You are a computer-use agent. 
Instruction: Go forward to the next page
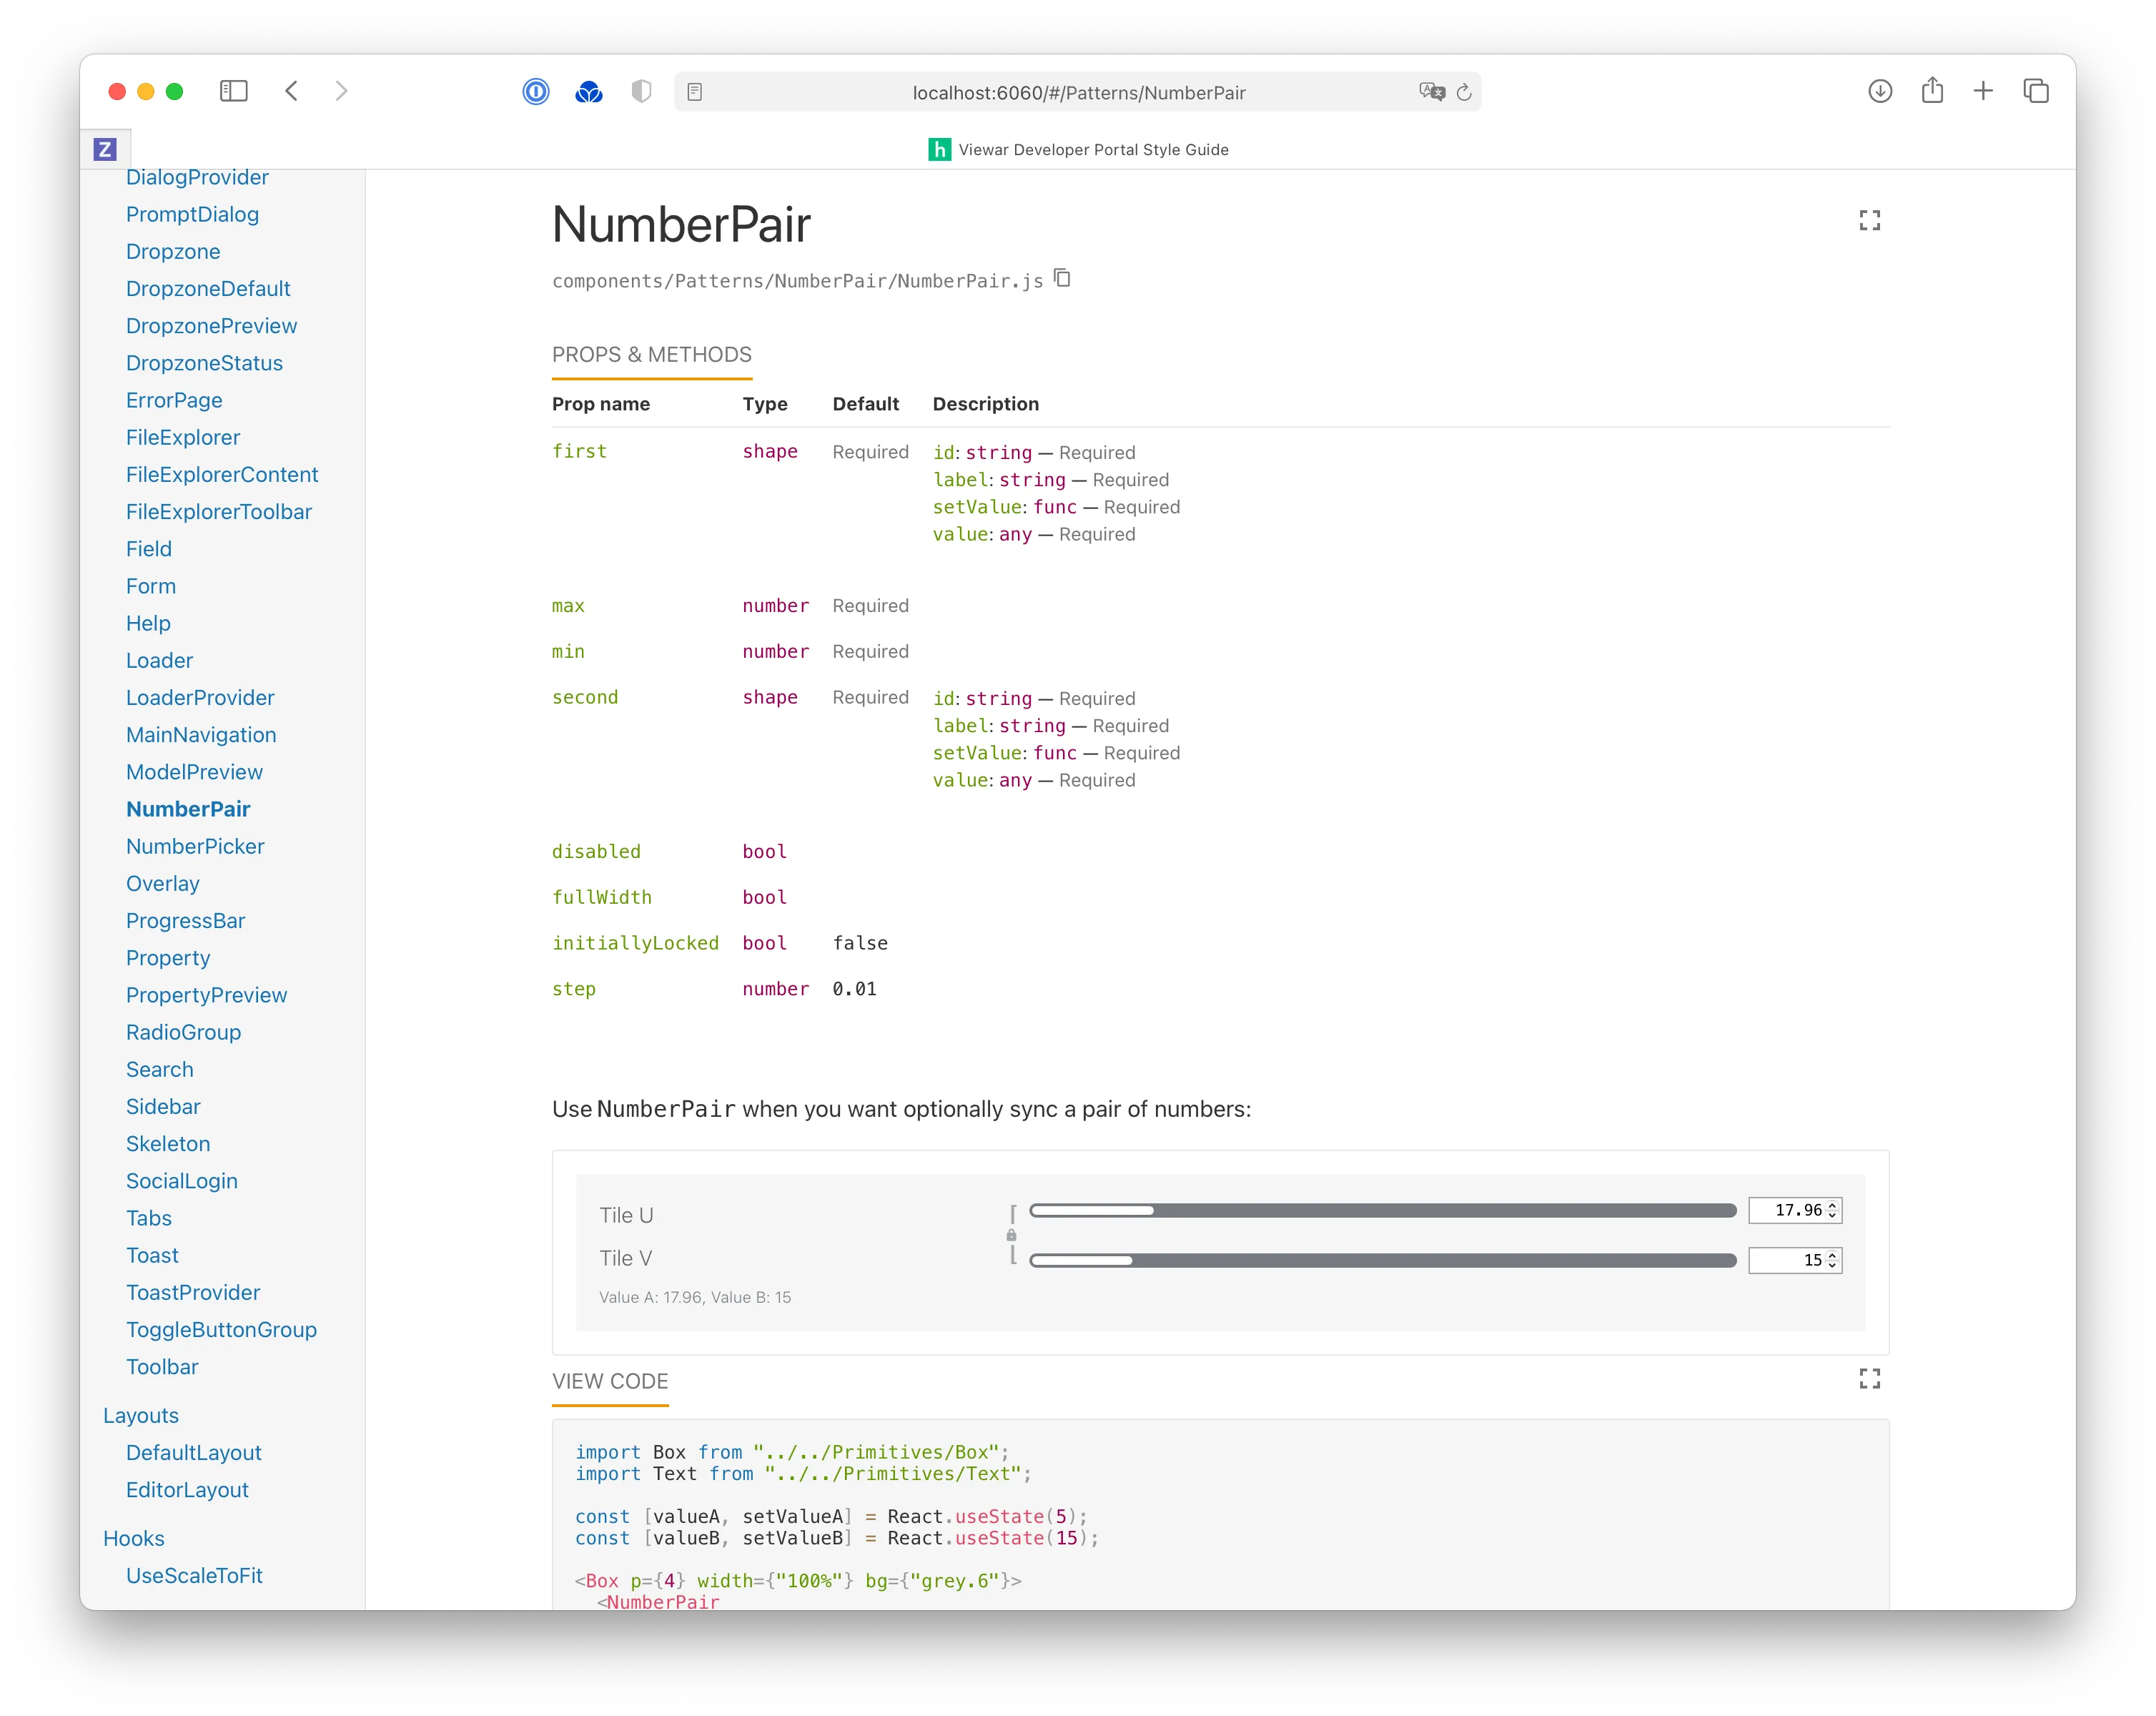(341, 91)
